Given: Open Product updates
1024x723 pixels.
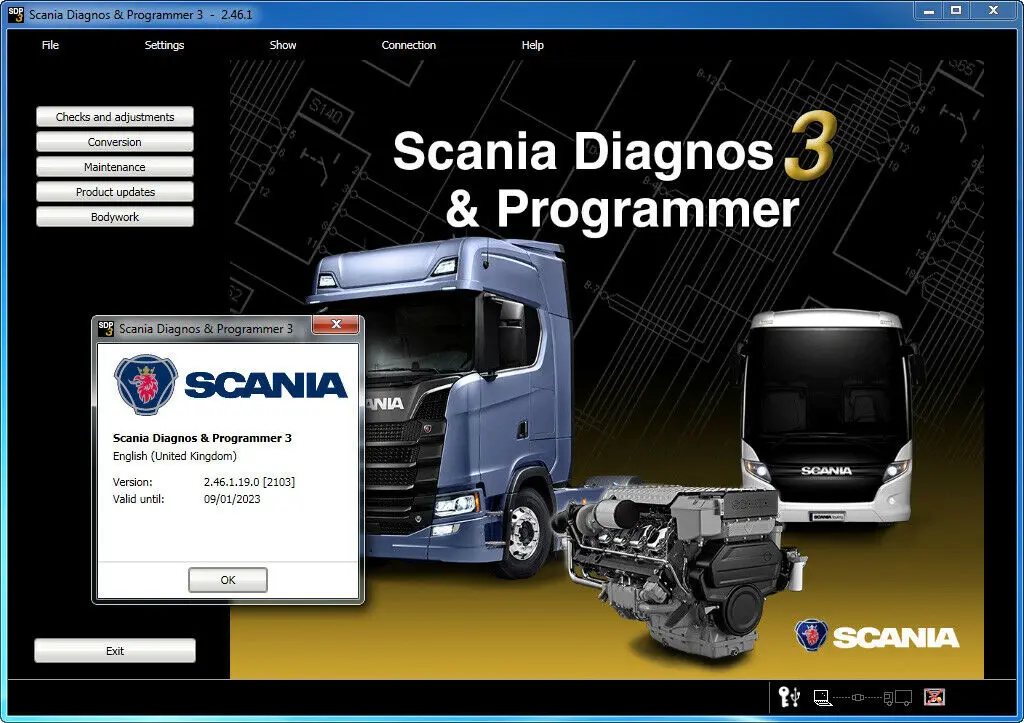Looking at the screenshot, I should tap(115, 192).
